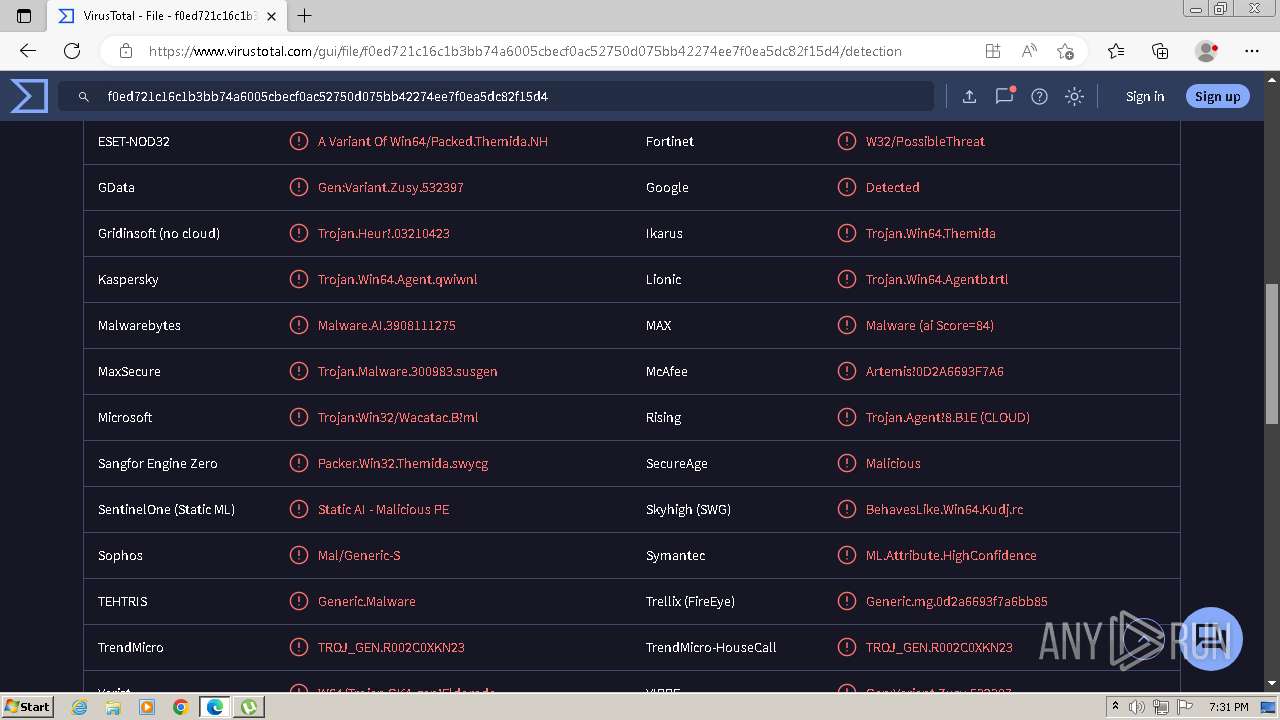The image size is (1280, 720).
Task: Click ESET-NOD32 detection warning icon
Action: coord(298,141)
